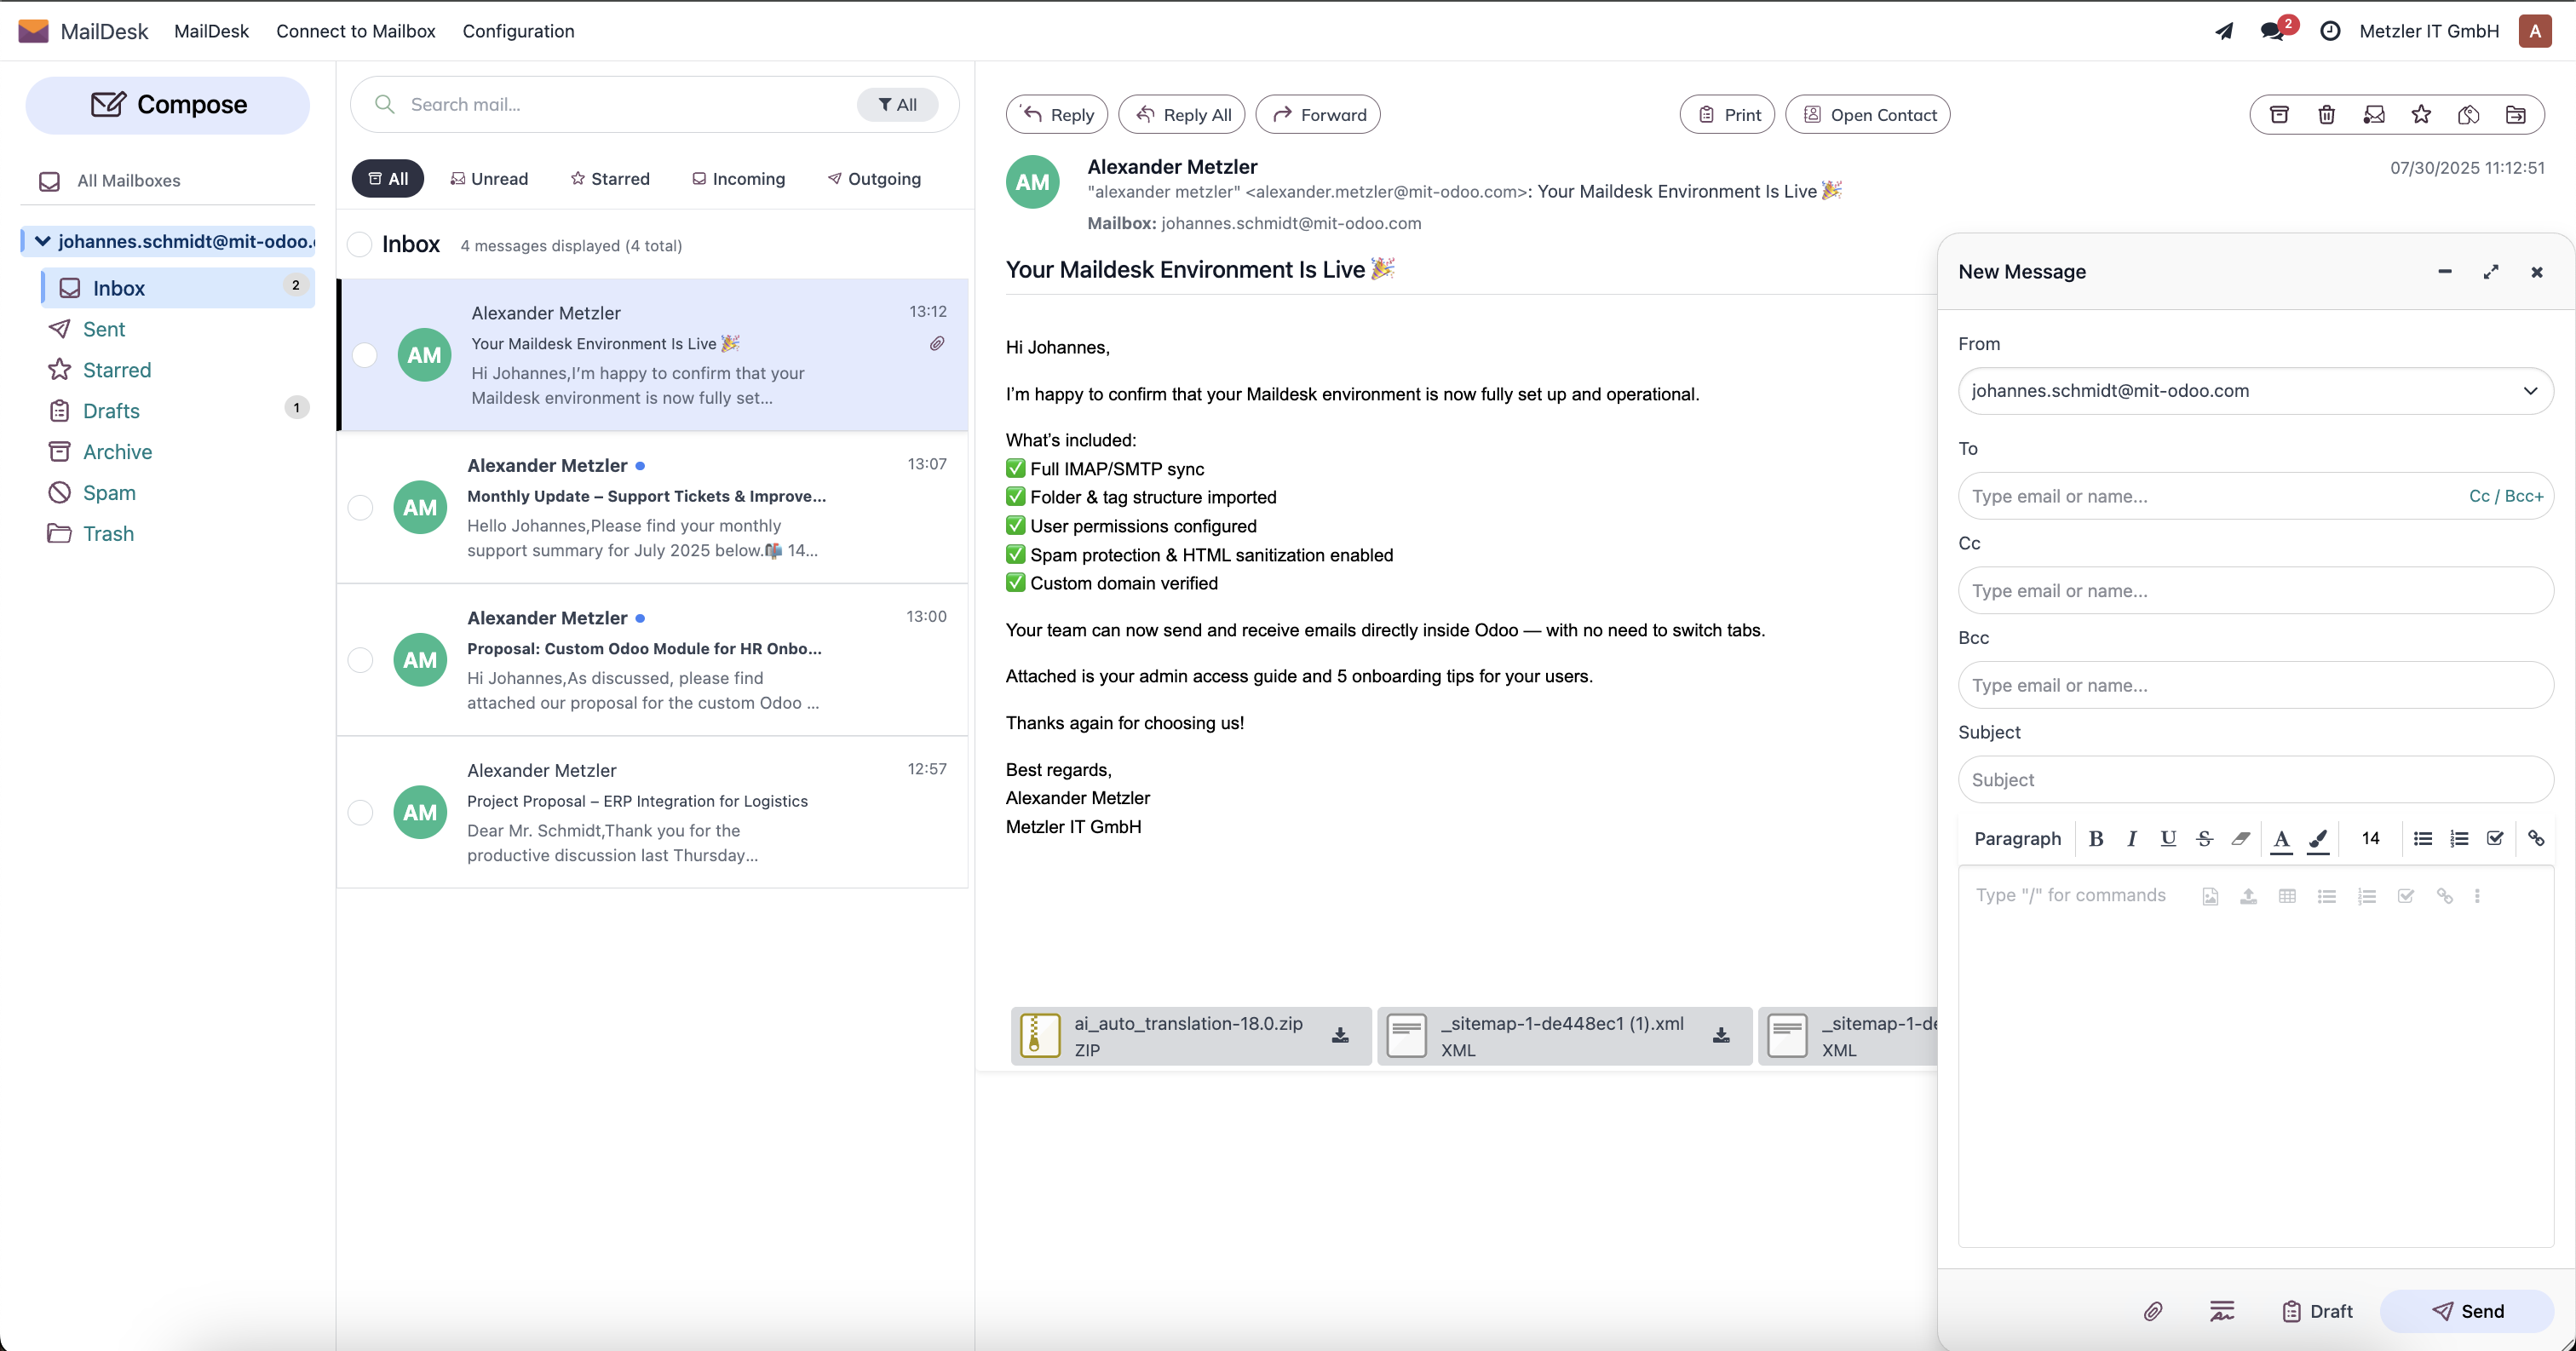Click the table icon inside message body

click(x=2287, y=896)
